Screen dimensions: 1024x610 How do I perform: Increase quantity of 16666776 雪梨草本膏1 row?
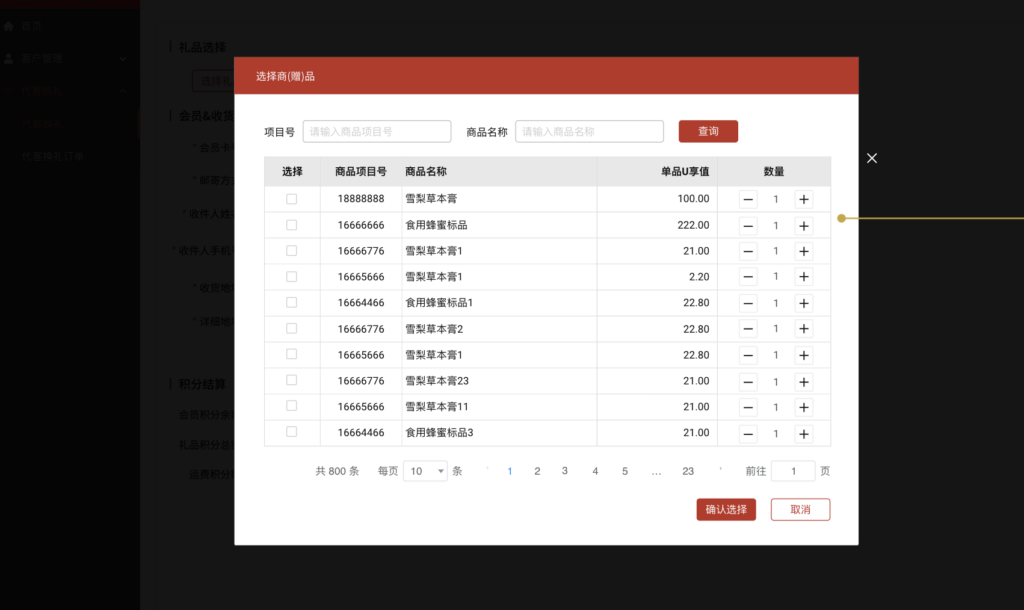(x=804, y=251)
